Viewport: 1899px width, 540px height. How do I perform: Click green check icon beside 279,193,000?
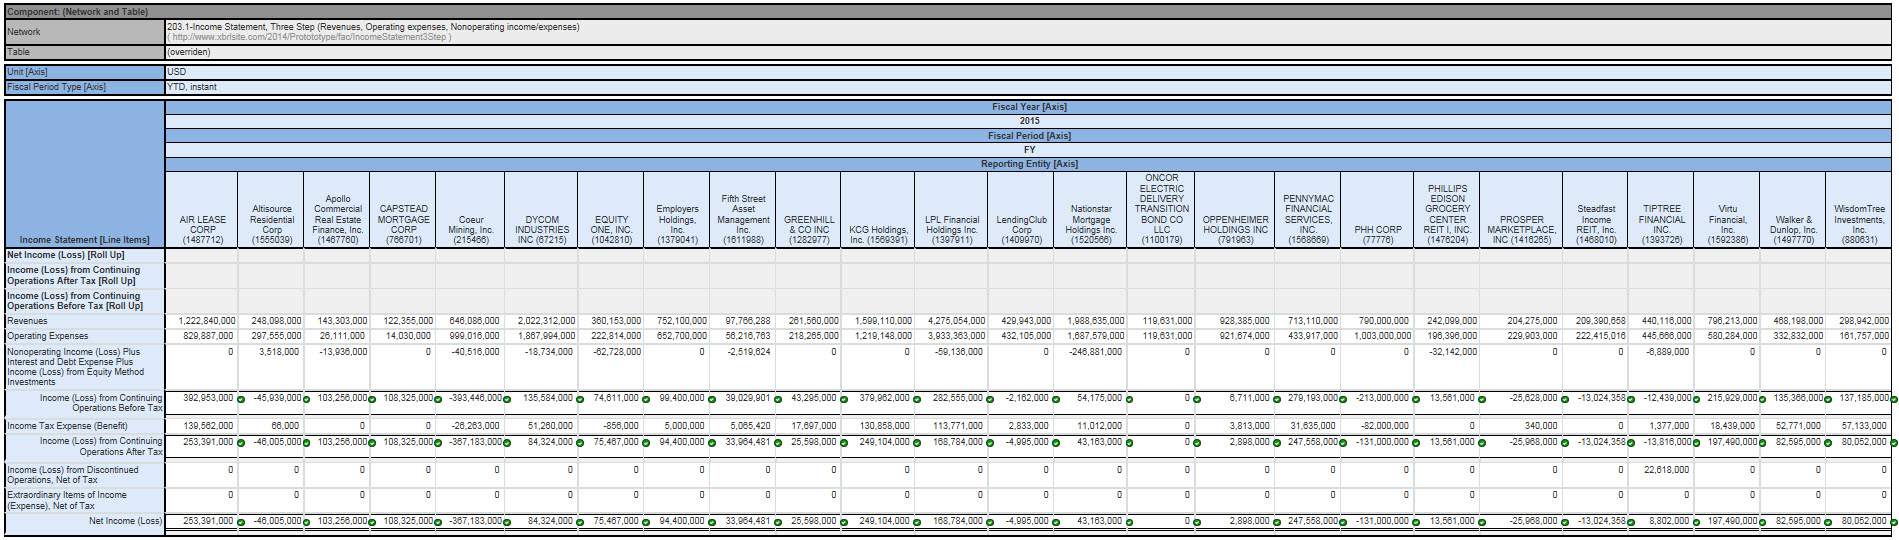(x=1345, y=399)
